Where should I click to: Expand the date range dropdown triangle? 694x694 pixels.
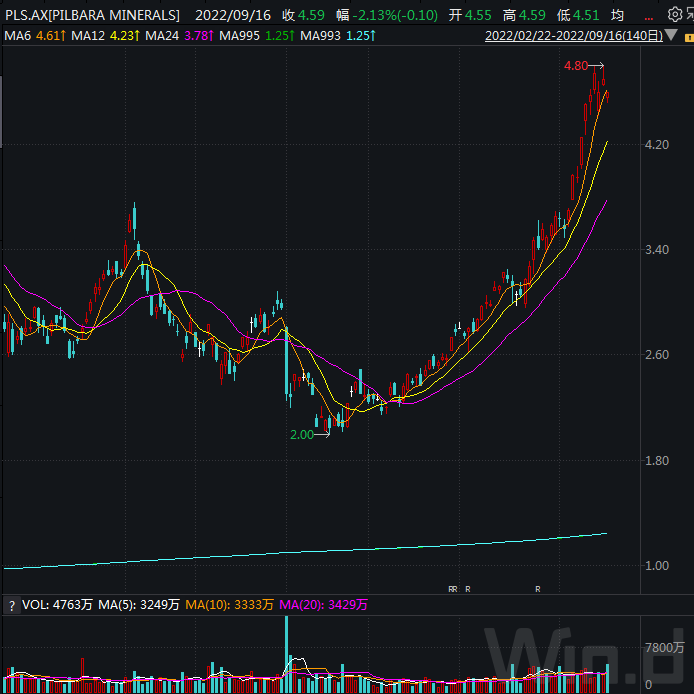point(671,35)
